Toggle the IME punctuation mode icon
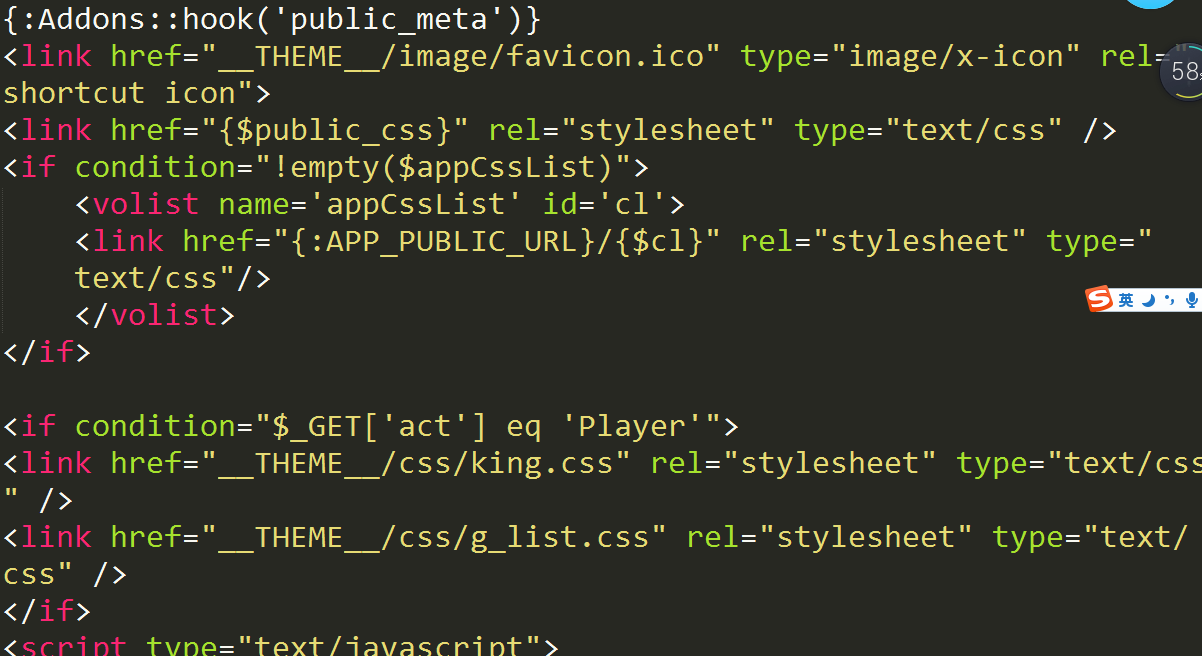1202x656 pixels. (1170, 300)
